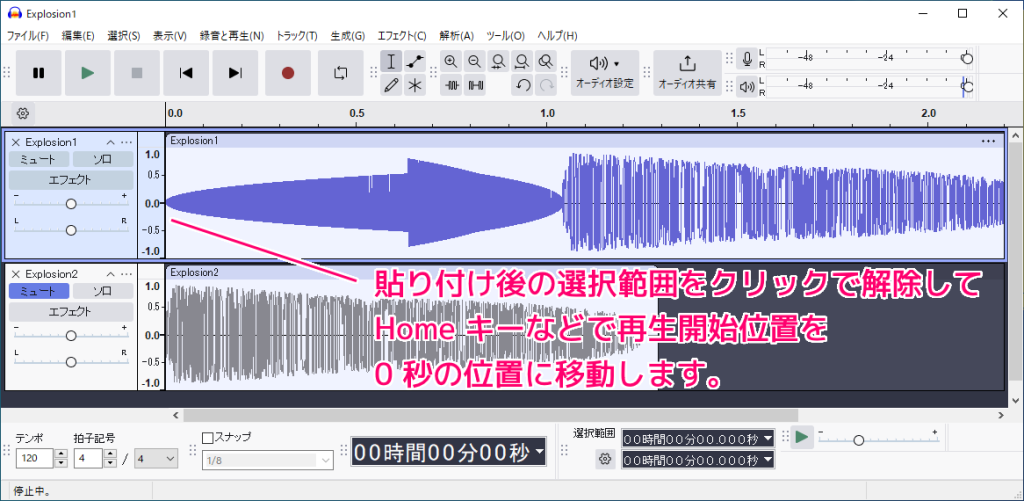
Task: Open the 録音と再生(N) menu
Action: click(x=232, y=36)
